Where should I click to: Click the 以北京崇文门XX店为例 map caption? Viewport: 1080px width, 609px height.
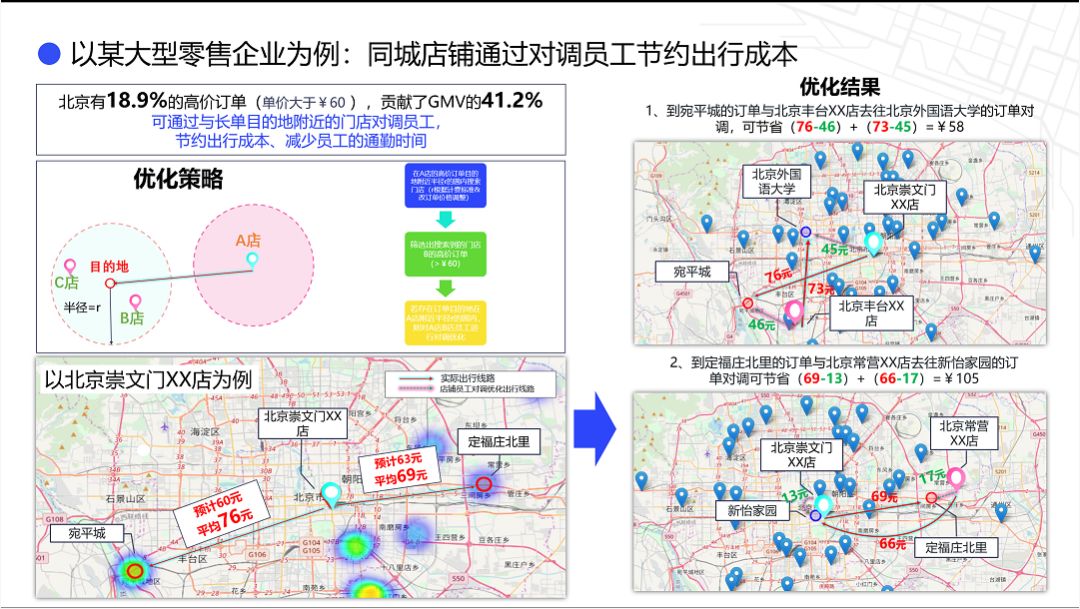[147, 382]
